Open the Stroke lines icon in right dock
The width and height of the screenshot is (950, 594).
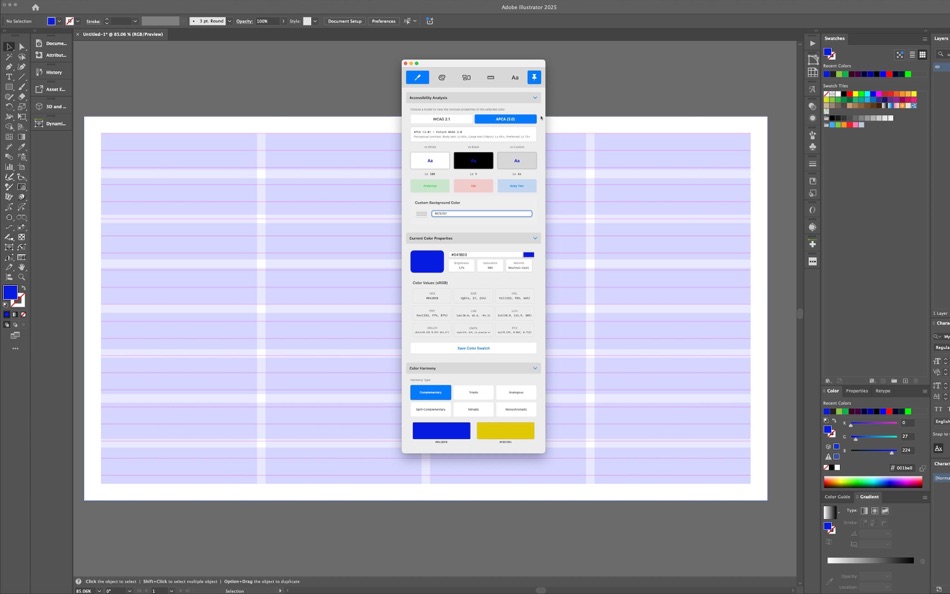tap(812, 164)
